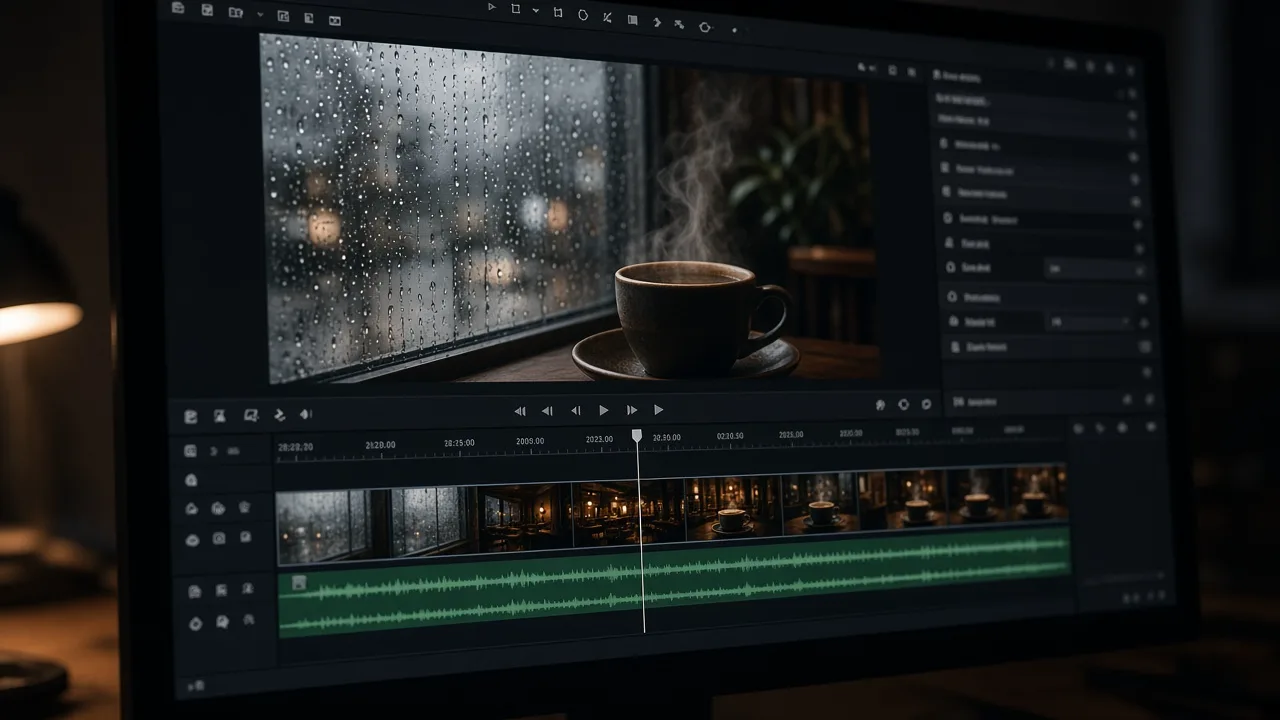Pick the razor cut tool in top toolbar
Image resolution: width=1280 pixels, height=720 pixels.
[608, 16]
